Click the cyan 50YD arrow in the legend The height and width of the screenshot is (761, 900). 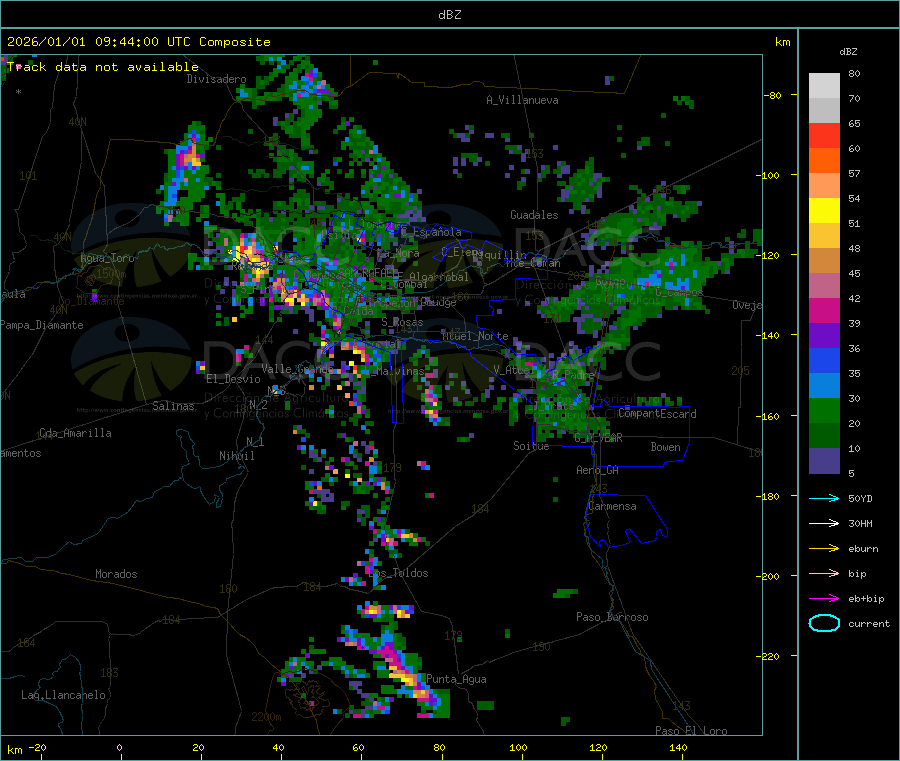click(x=824, y=498)
